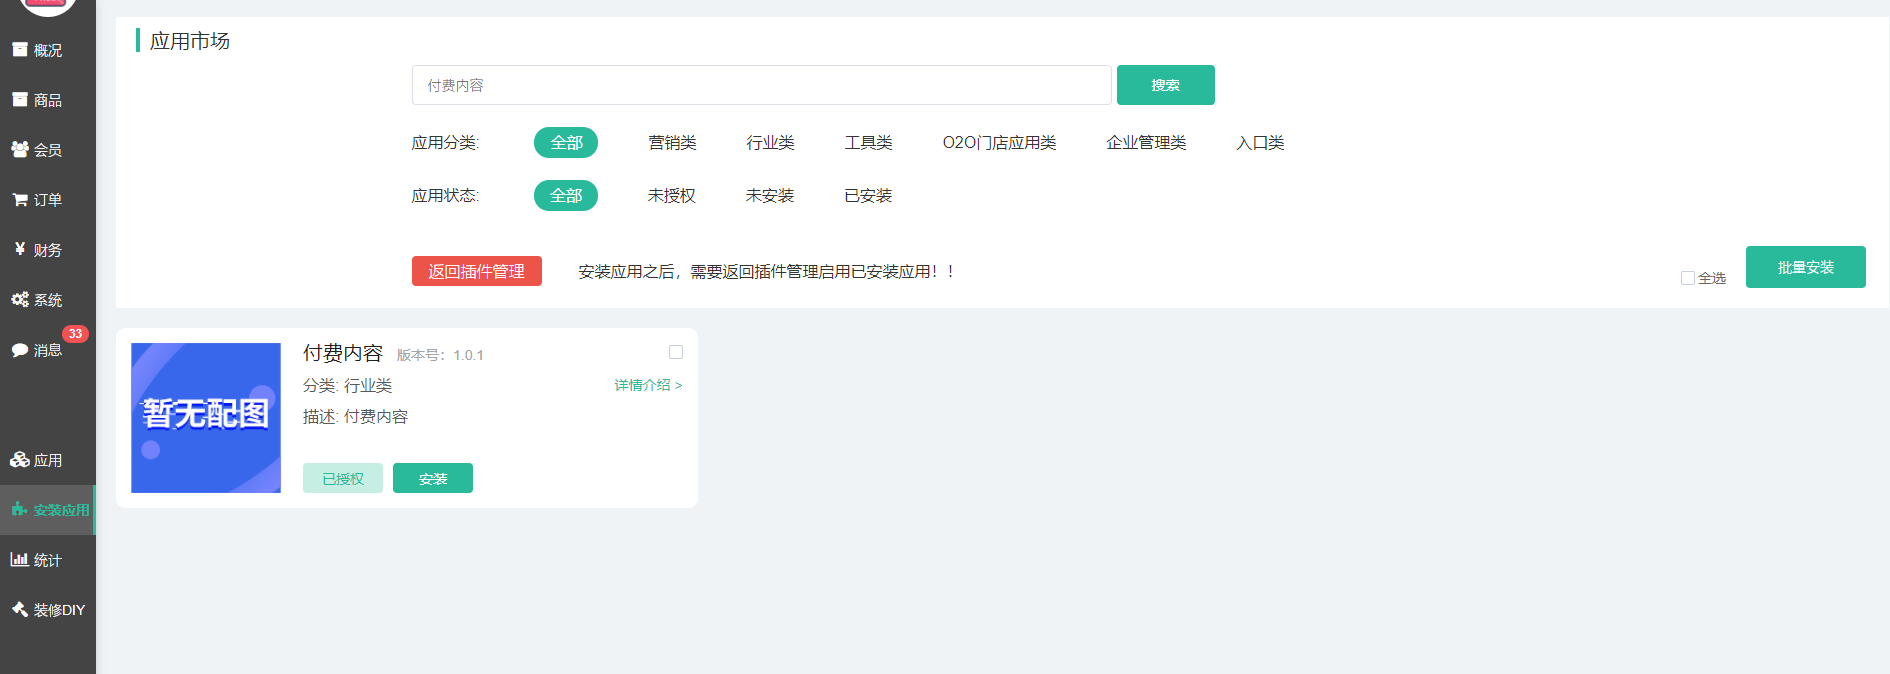Tick the 付费内容 app card checkbox
This screenshot has width=1890, height=674.
[x=676, y=352]
